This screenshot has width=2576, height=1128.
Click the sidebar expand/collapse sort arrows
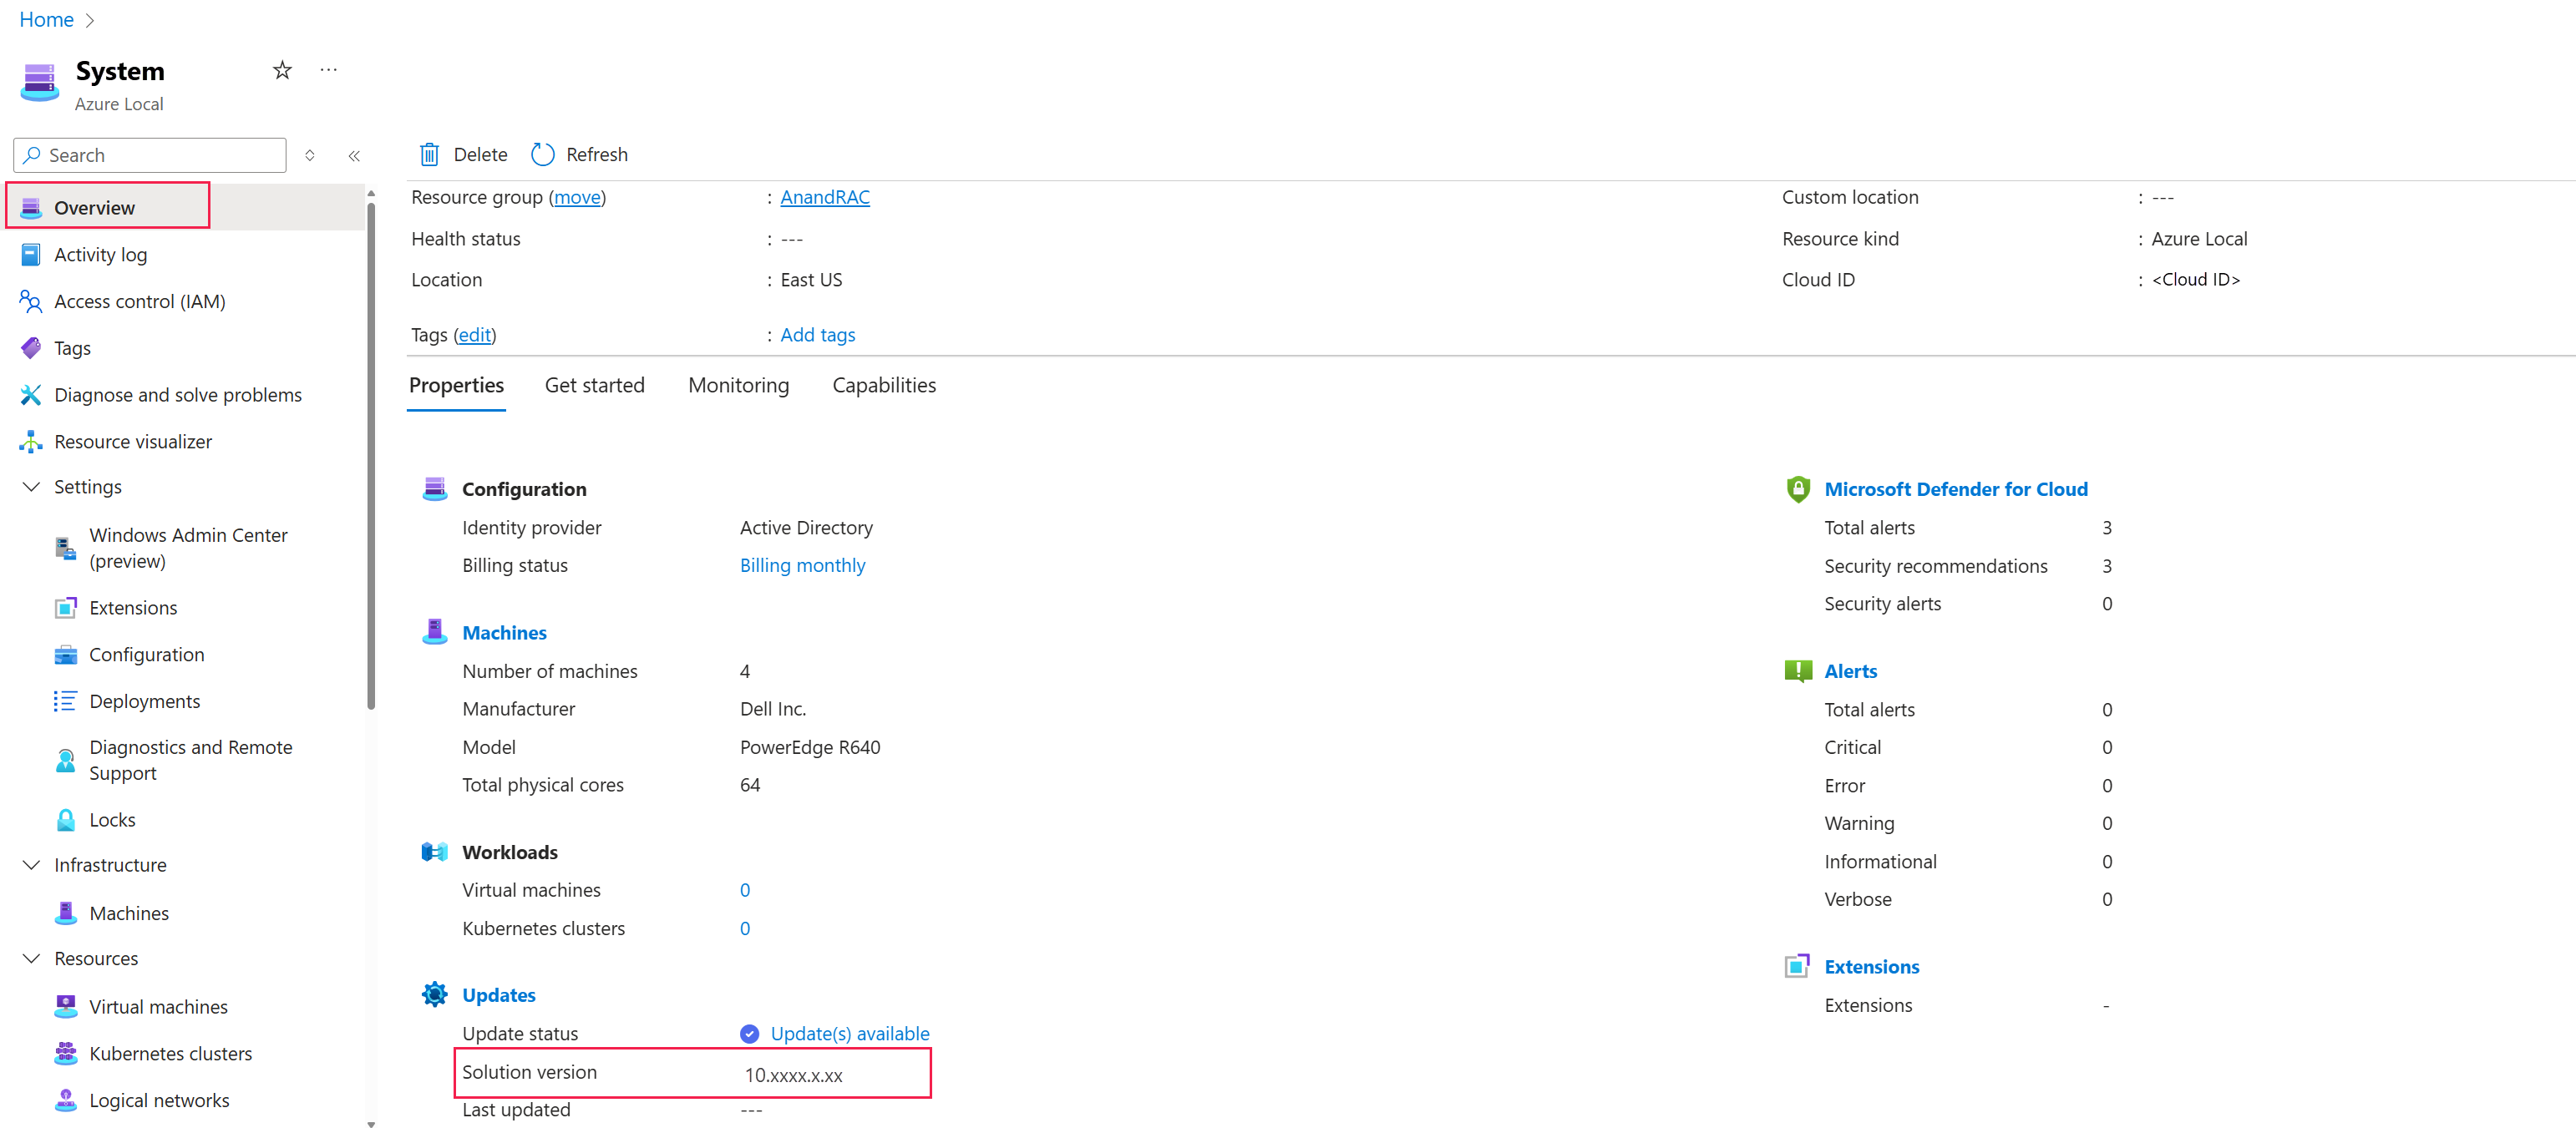pyautogui.click(x=310, y=156)
